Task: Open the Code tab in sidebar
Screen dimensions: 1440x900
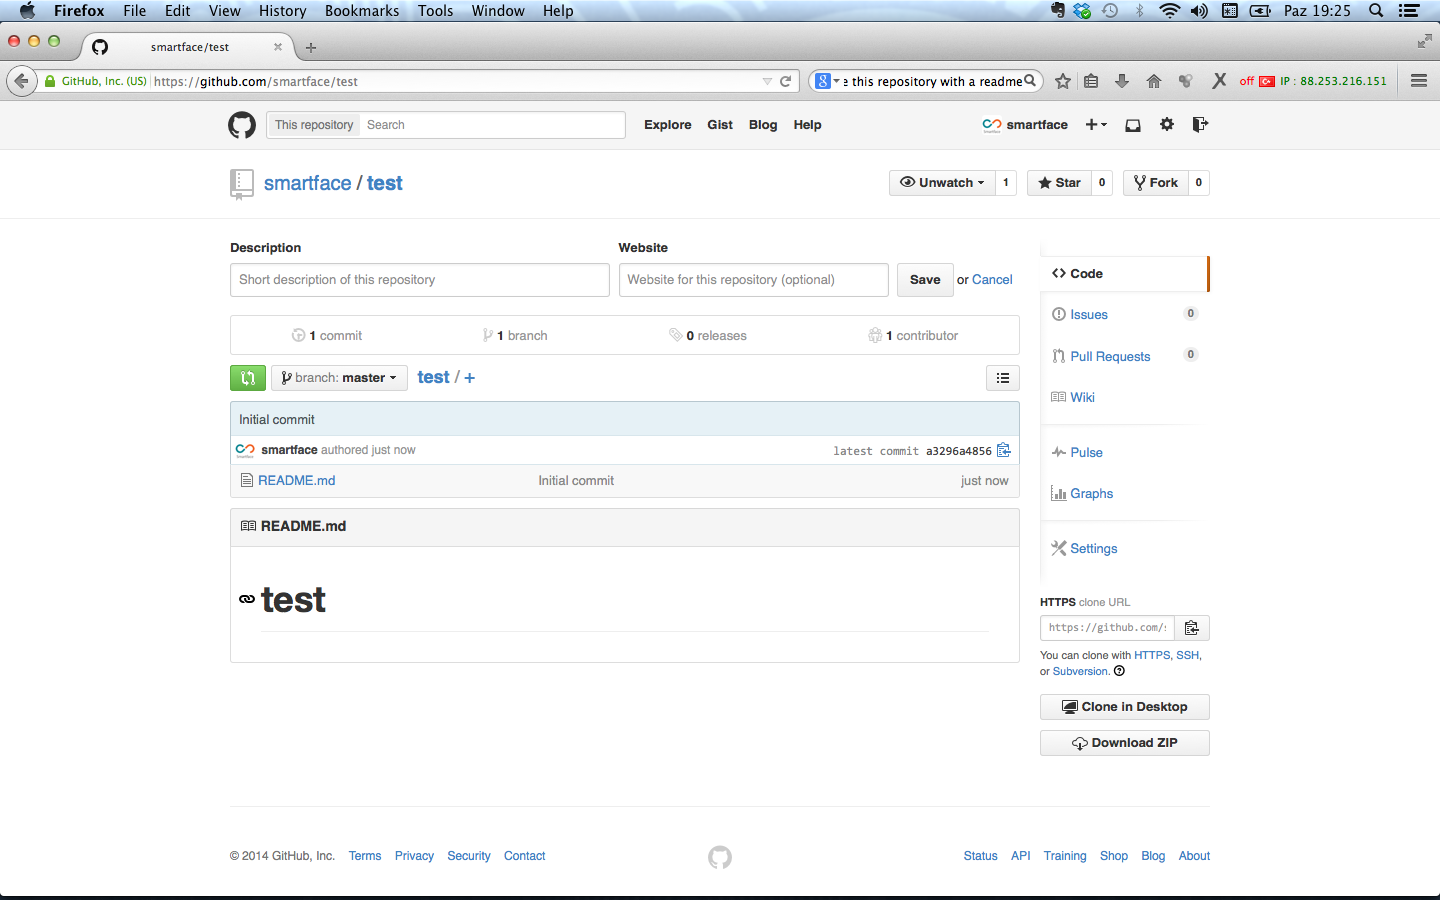Action: coord(1124,273)
